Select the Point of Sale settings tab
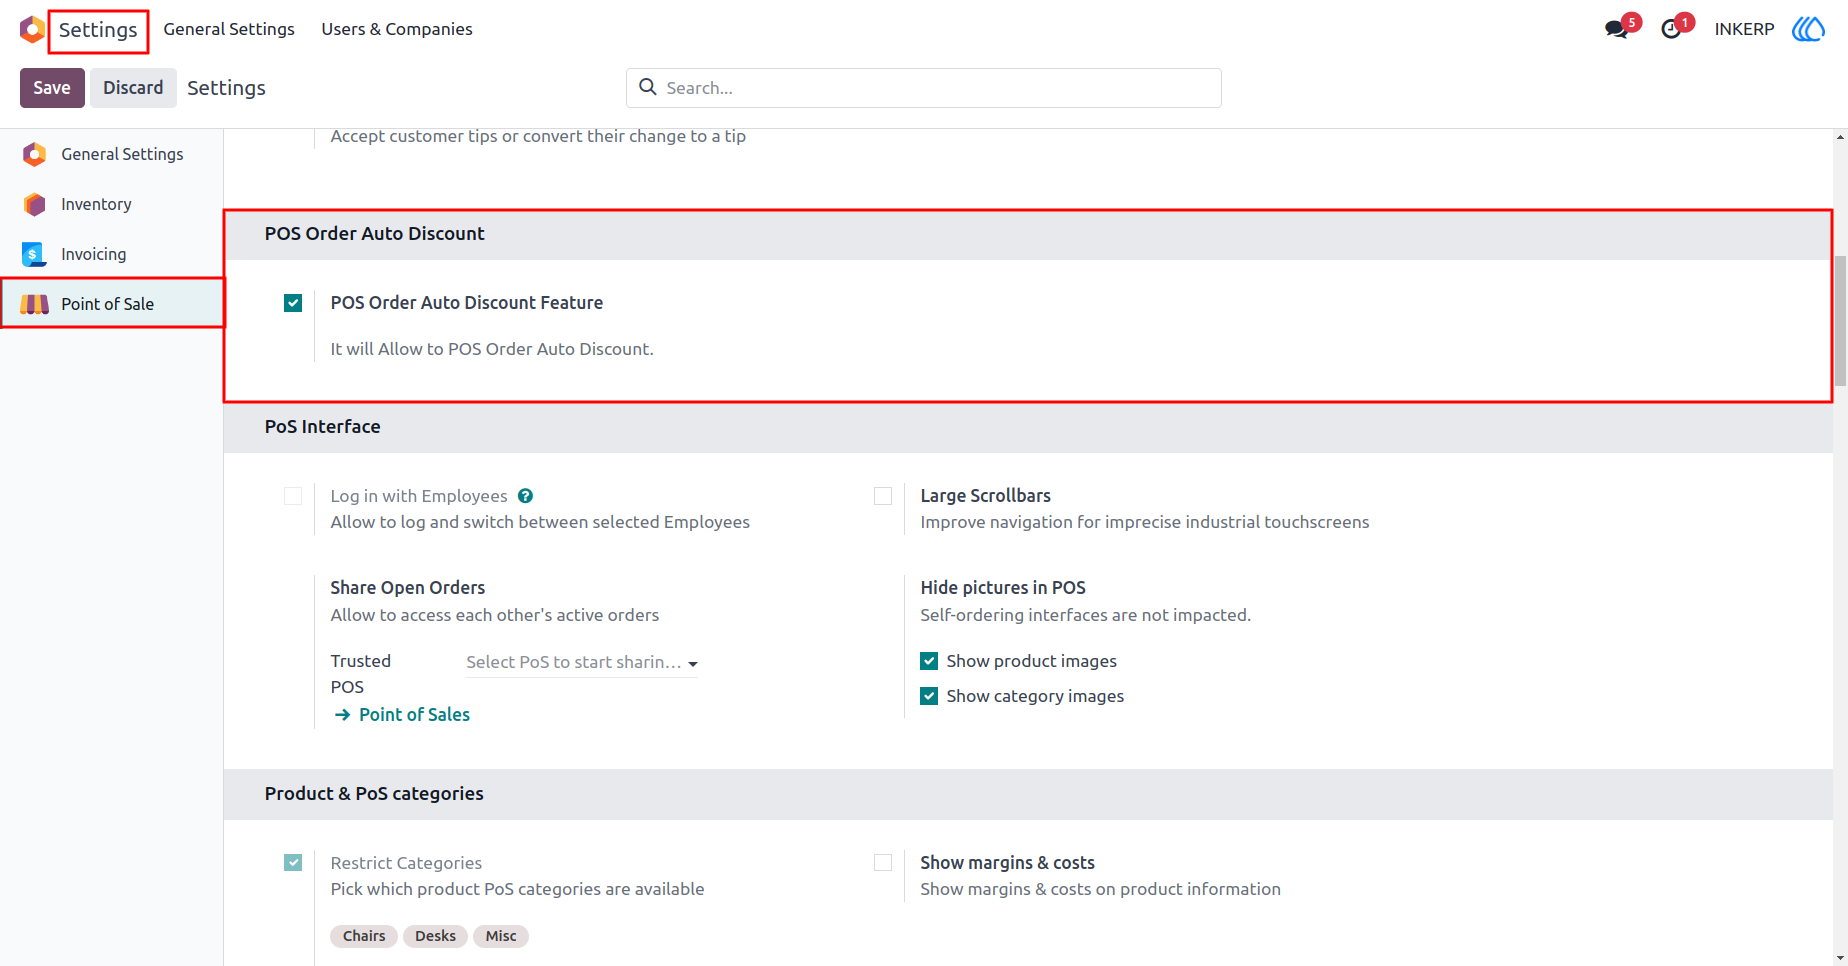Viewport: 1848px width, 966px height. [112, 304]
